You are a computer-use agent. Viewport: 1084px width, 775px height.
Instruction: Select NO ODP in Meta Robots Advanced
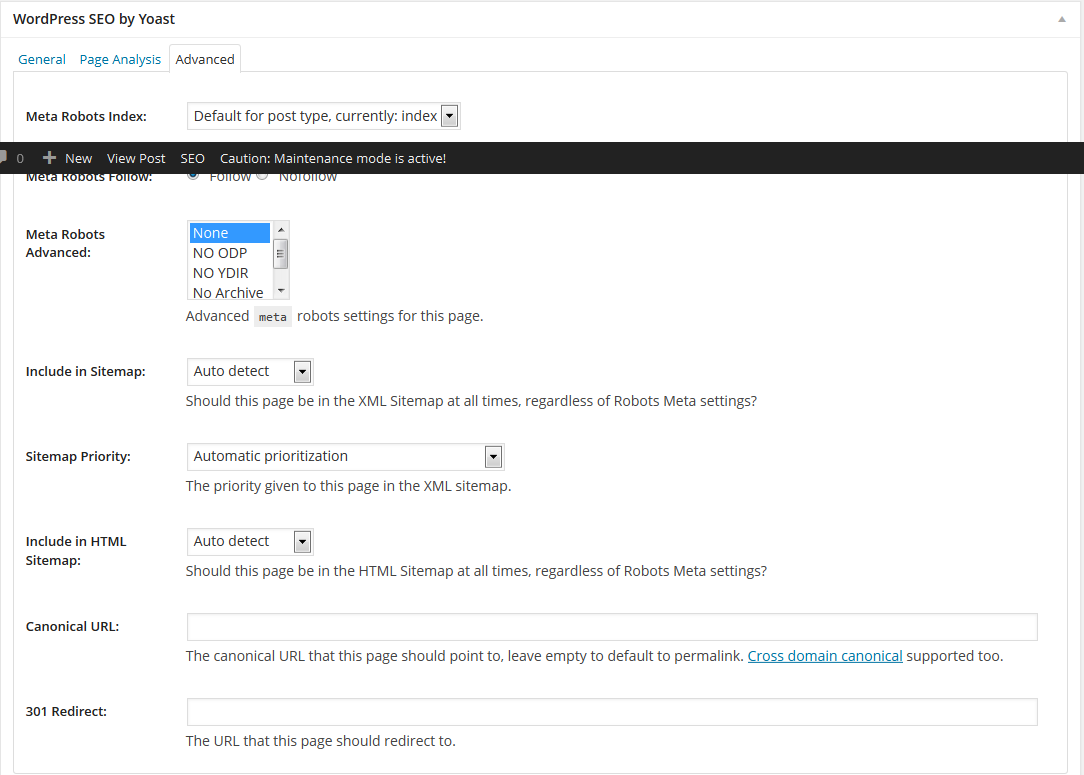(230, 253)
